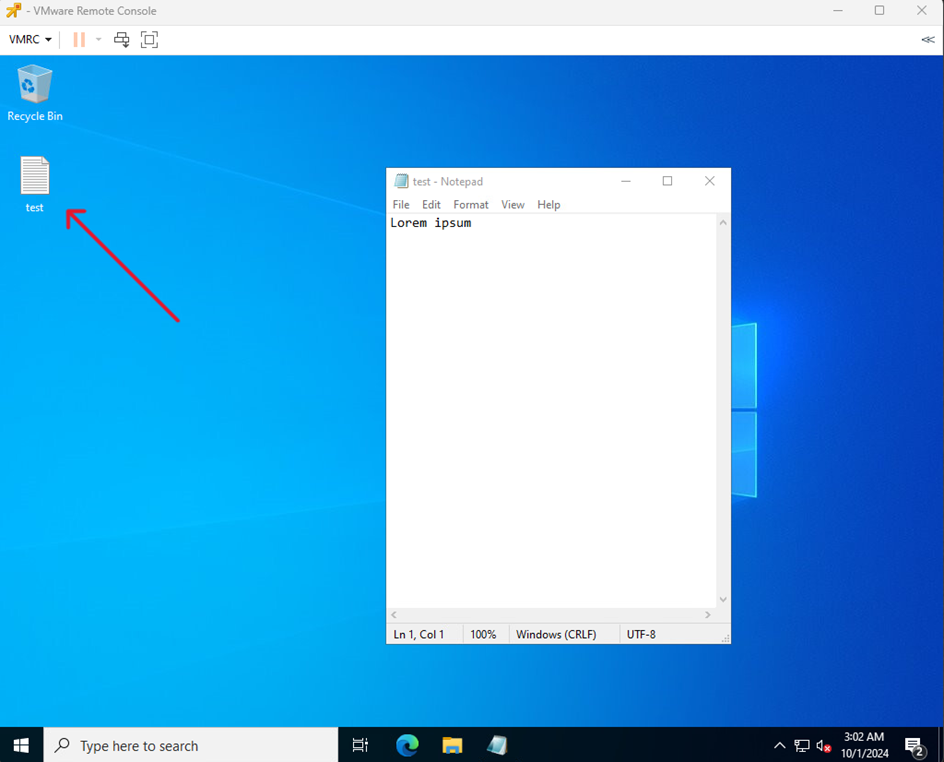944x762 pixels.
Task: Open Task View from the taskbar
Action: tap(360, 745)
